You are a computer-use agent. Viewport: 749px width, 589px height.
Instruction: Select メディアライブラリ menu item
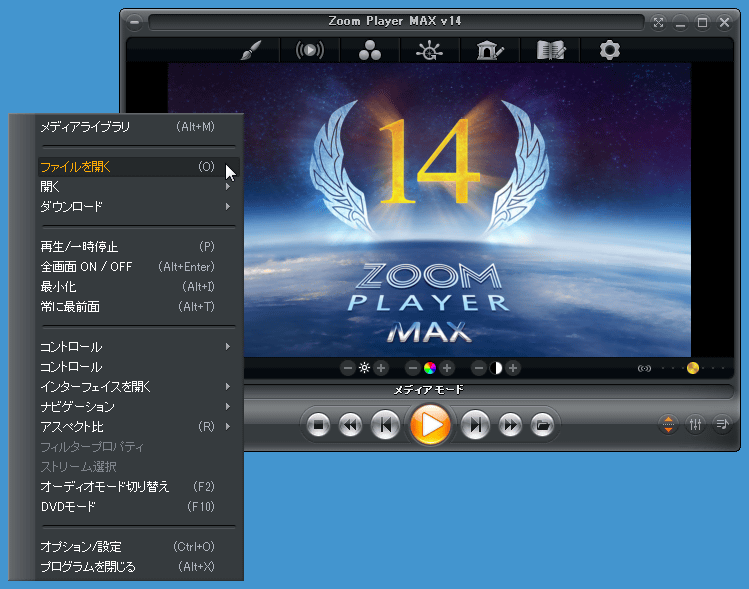coord(139,127)
